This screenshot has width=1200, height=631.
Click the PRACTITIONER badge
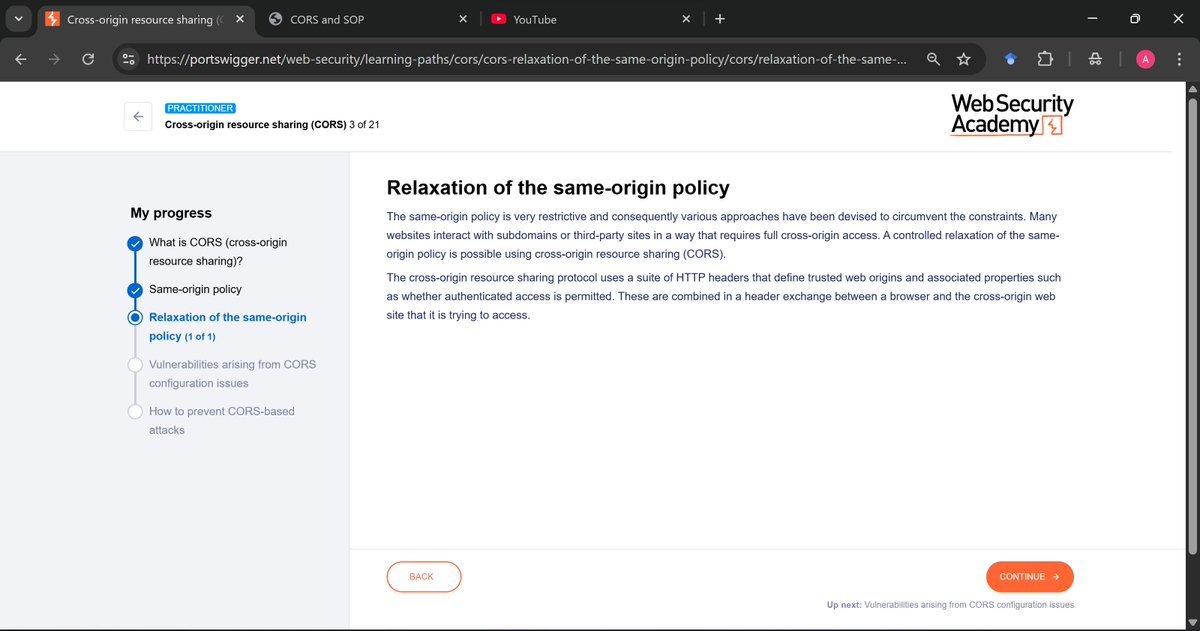pos(200,108)
